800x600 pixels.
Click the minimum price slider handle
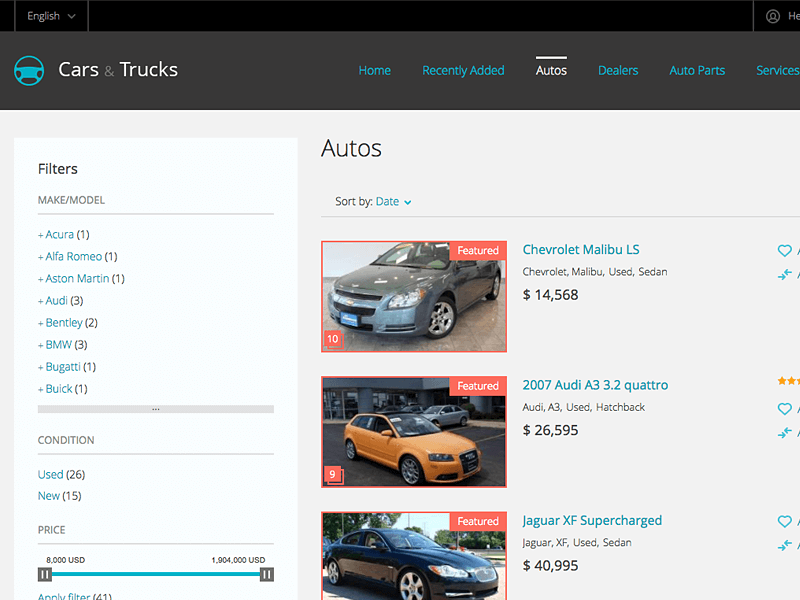click(45, 574)
